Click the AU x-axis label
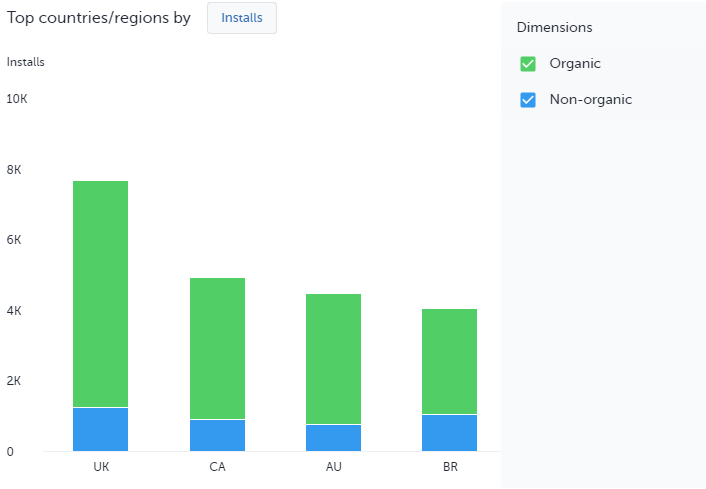 pyautogui.click(x=333, y=466)
